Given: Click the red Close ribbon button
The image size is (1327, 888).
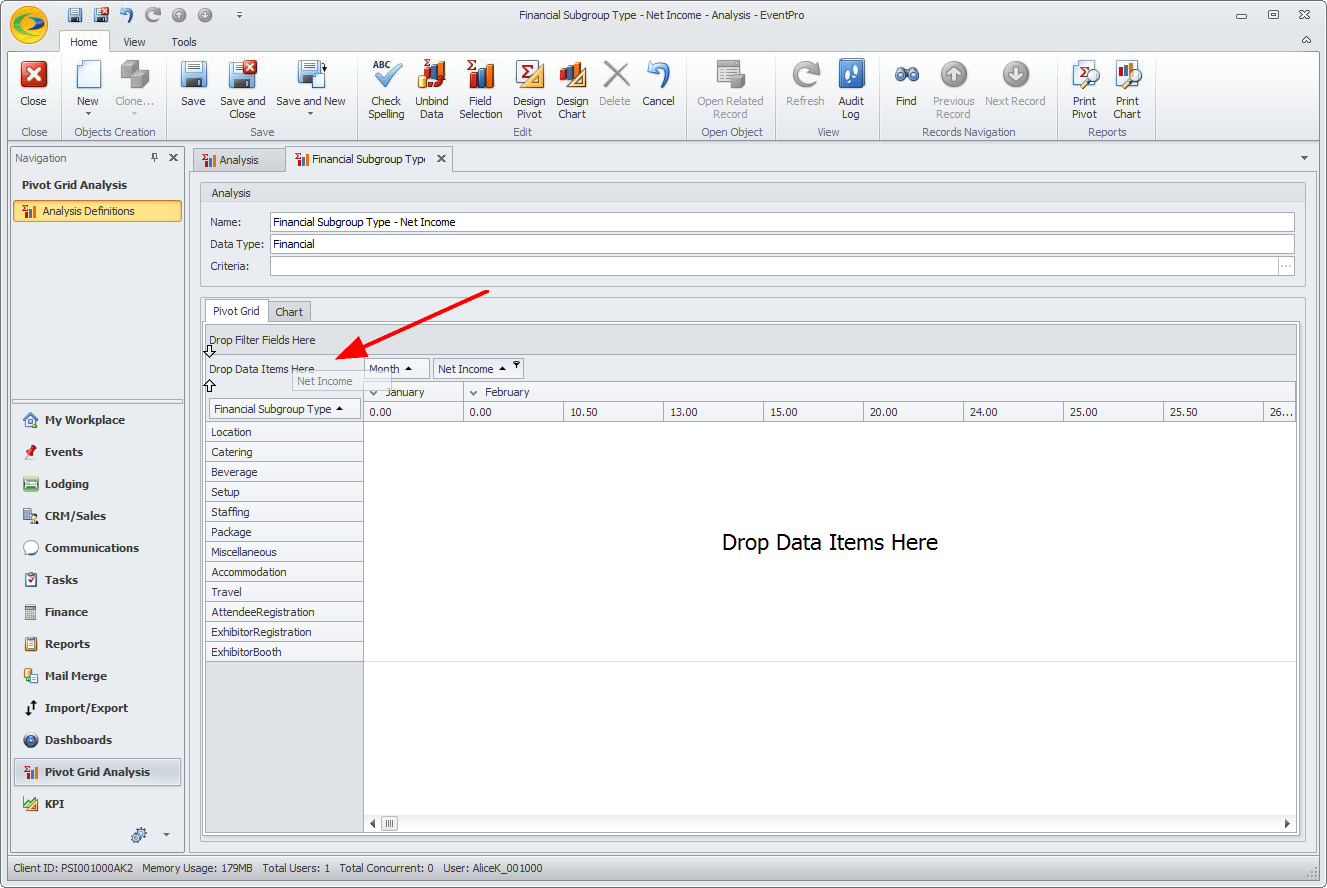Looking at the screenshot, I should point(34,84).
